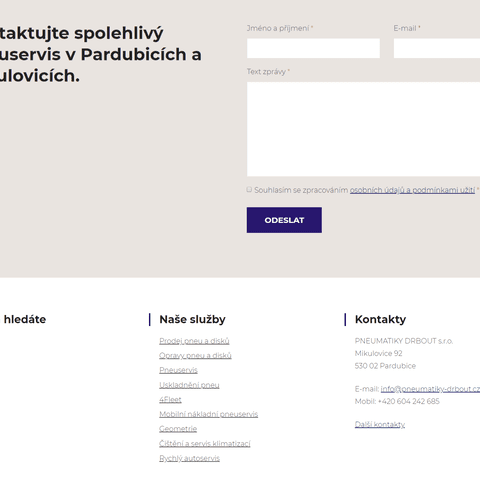Select the Pneuservis footer link

[x=178, y=370]
